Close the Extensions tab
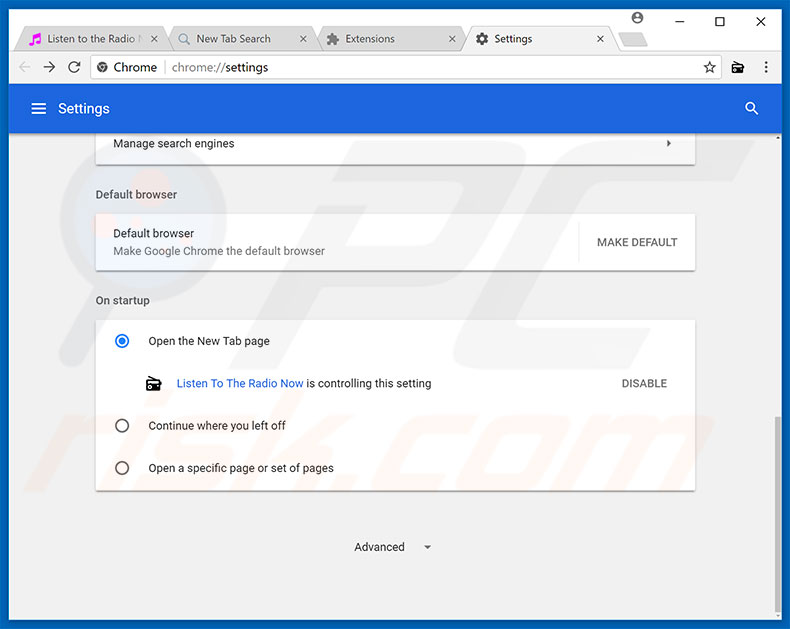Image resolution: width=790 pixels, height=629 pixels. 452,39
